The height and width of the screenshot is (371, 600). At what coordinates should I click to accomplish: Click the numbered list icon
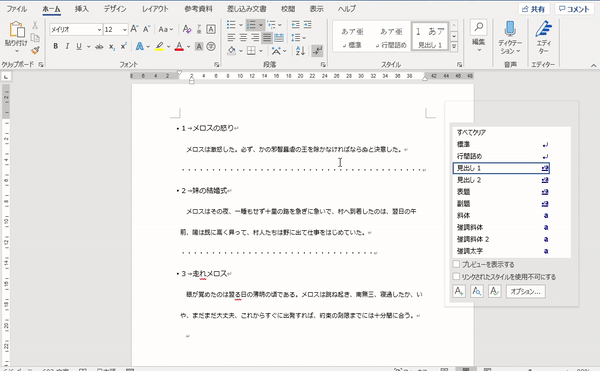pyautogui.click(x=251, y=25)
